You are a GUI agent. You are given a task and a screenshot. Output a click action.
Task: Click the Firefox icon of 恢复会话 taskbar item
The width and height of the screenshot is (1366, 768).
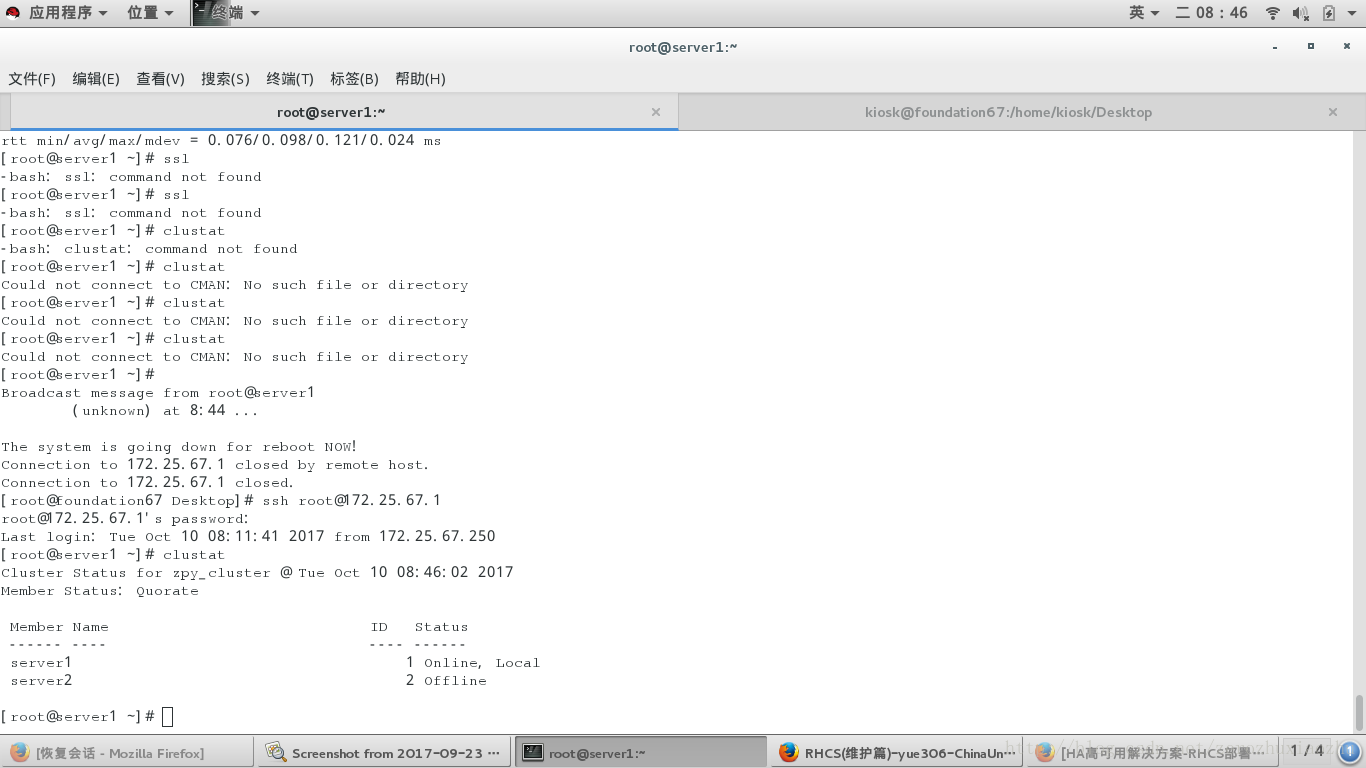pos(19,753)
